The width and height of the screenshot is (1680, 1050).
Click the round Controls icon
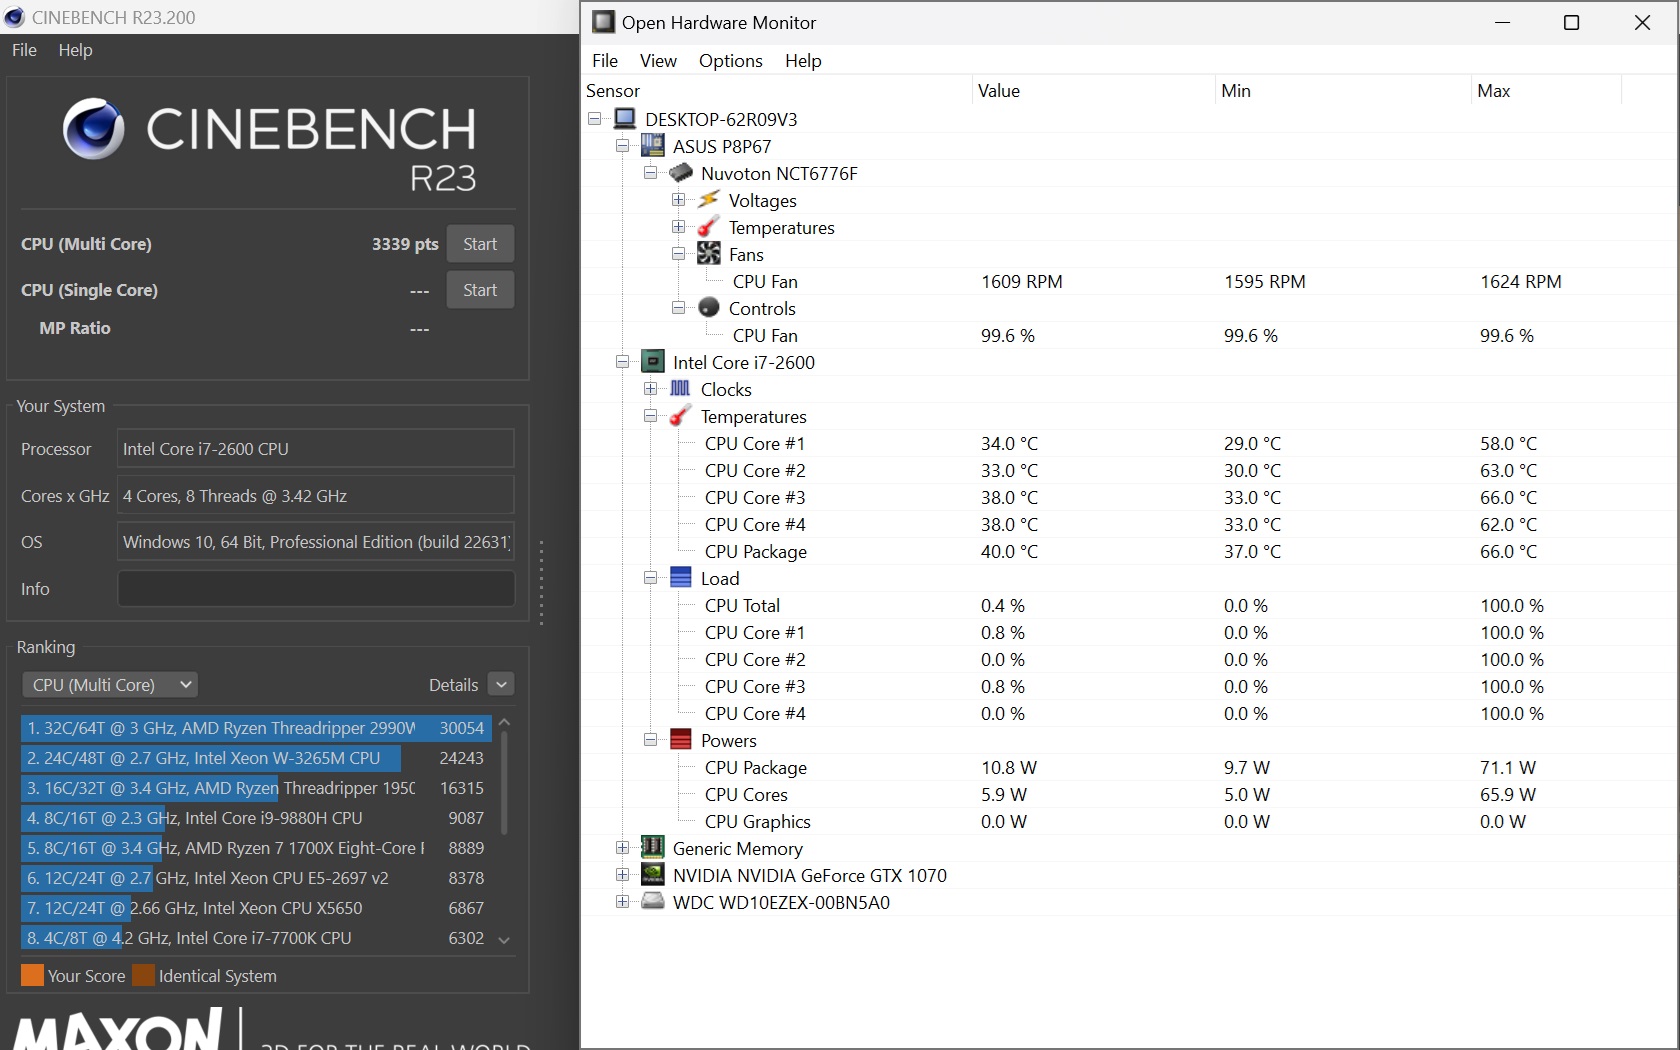(709, 308)
